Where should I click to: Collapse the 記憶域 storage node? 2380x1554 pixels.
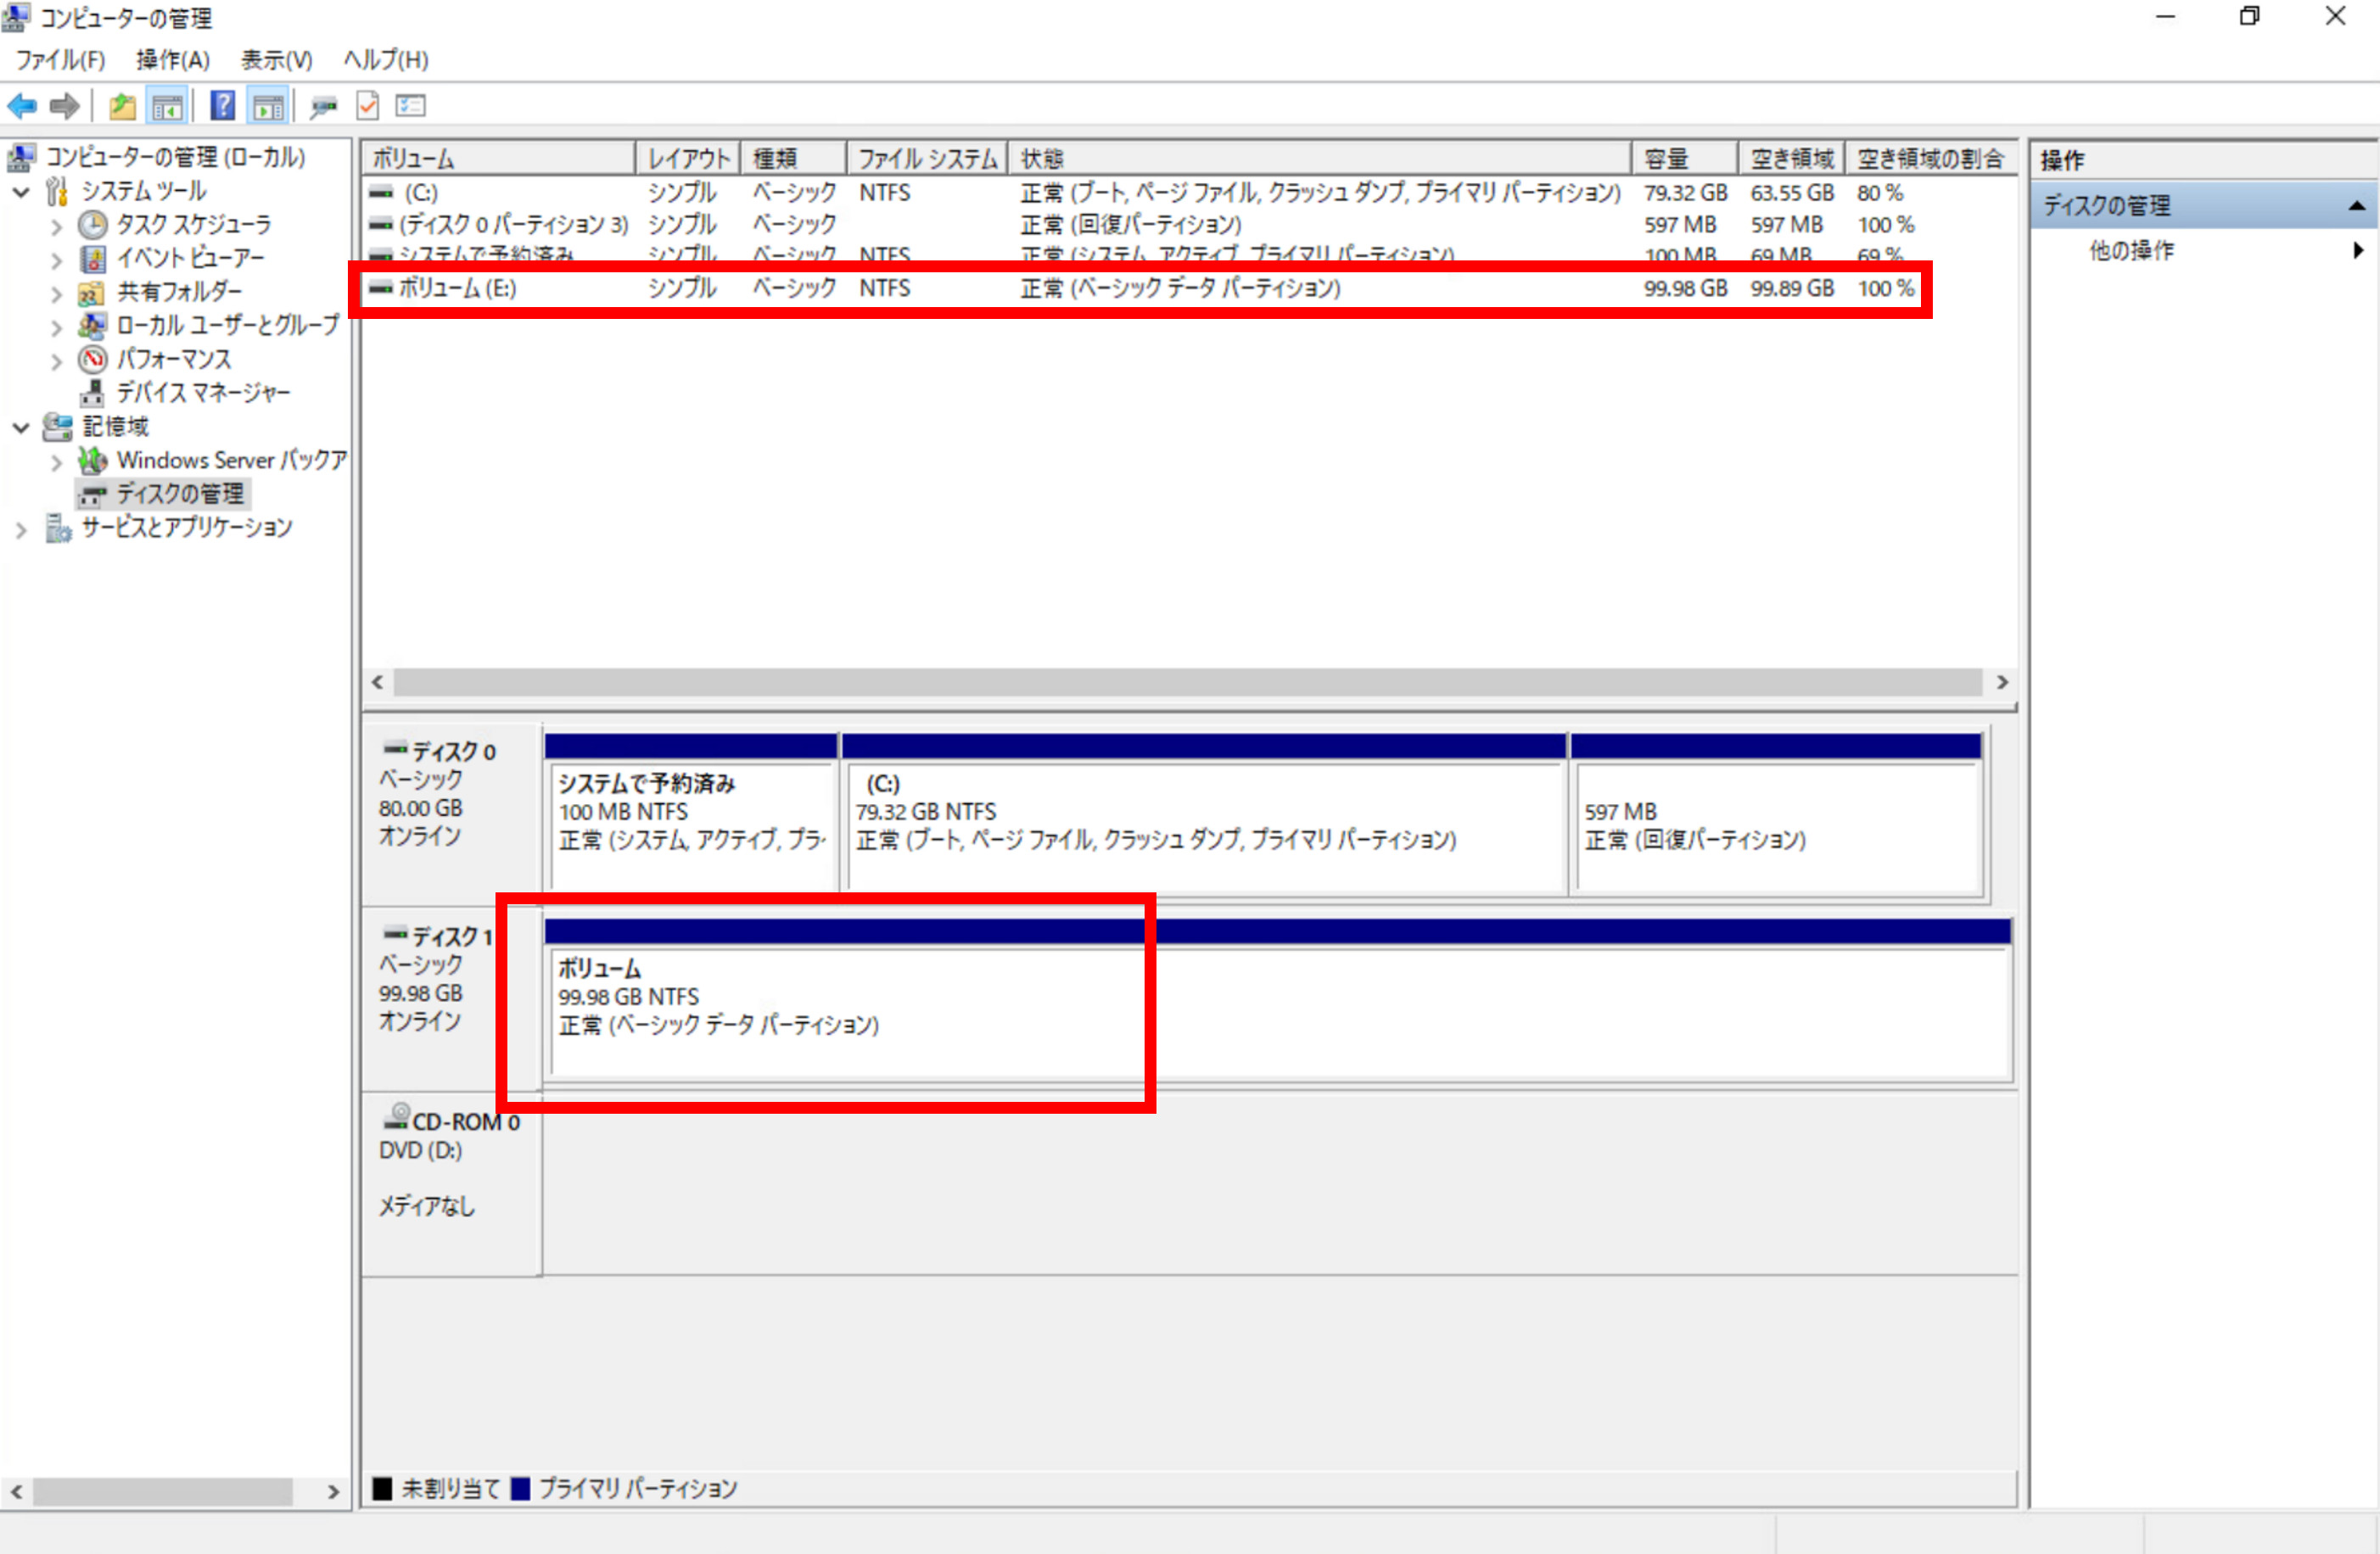coord(21,428)
